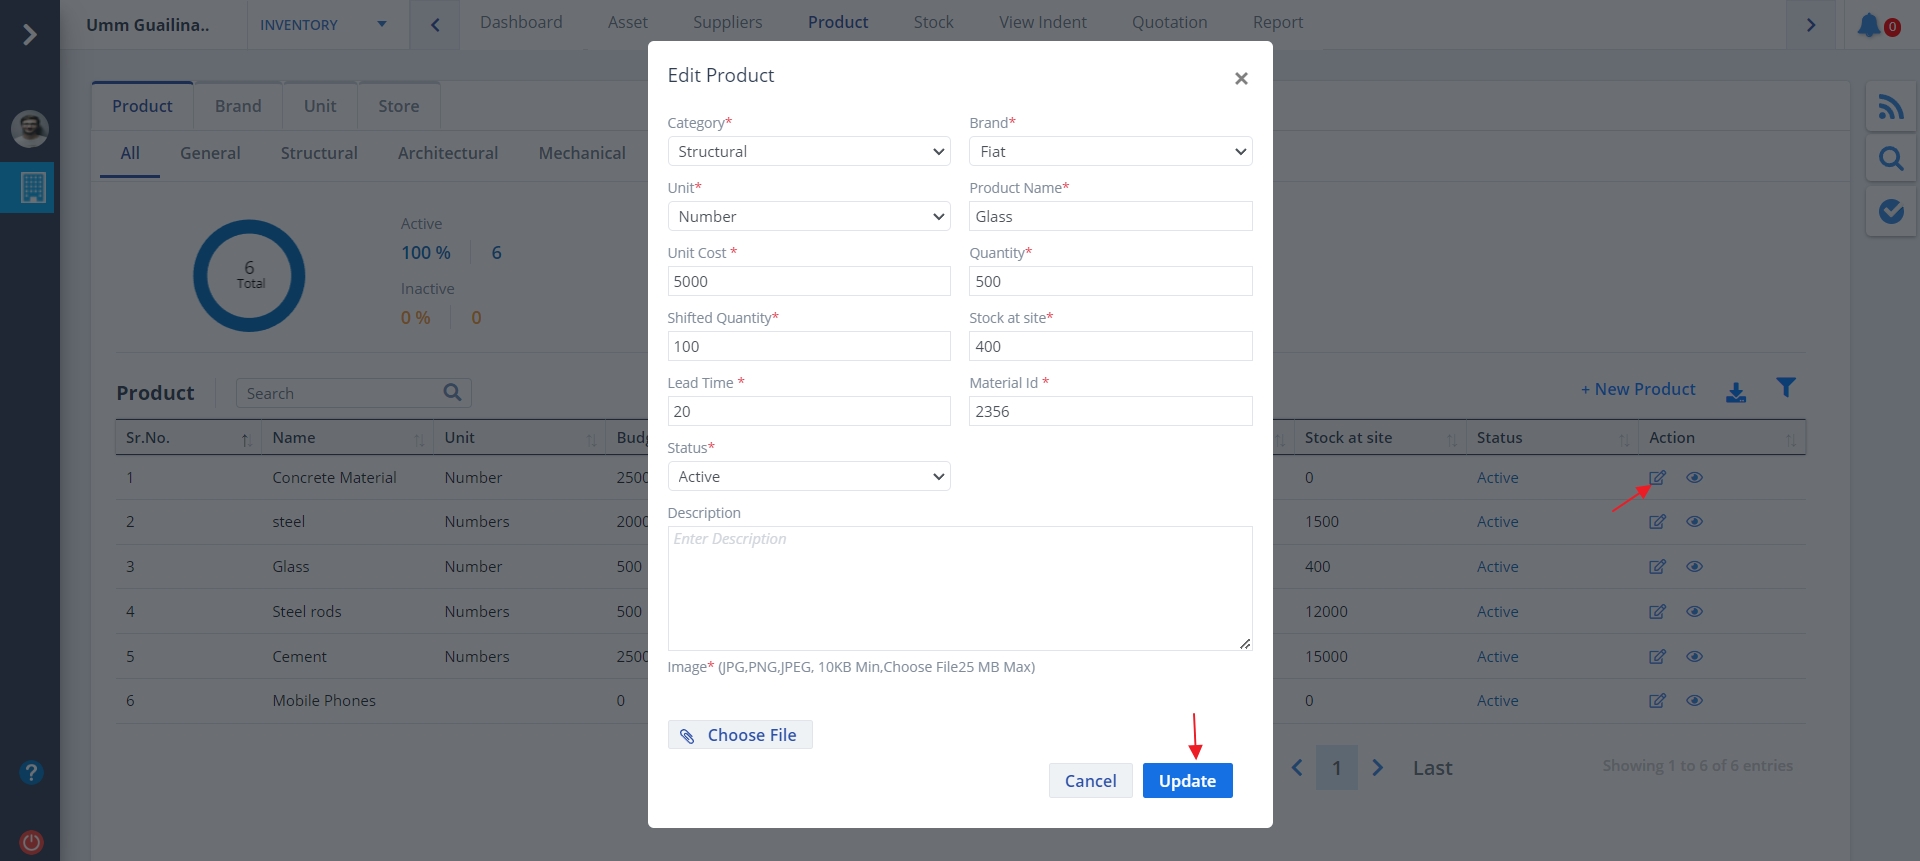Open the help question mark icon
The height and width of the screenshot is (861, 1920).
[x=31, y=772]
